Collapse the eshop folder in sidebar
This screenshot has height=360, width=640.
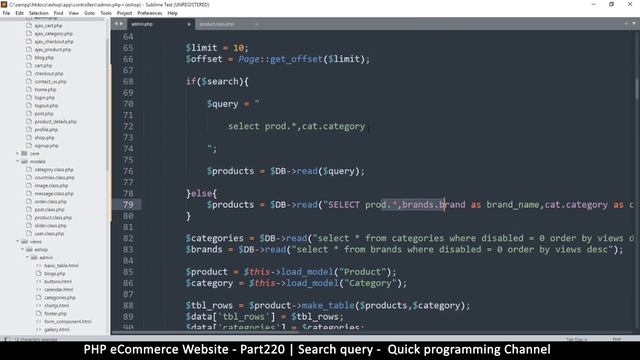pos(22,249)
